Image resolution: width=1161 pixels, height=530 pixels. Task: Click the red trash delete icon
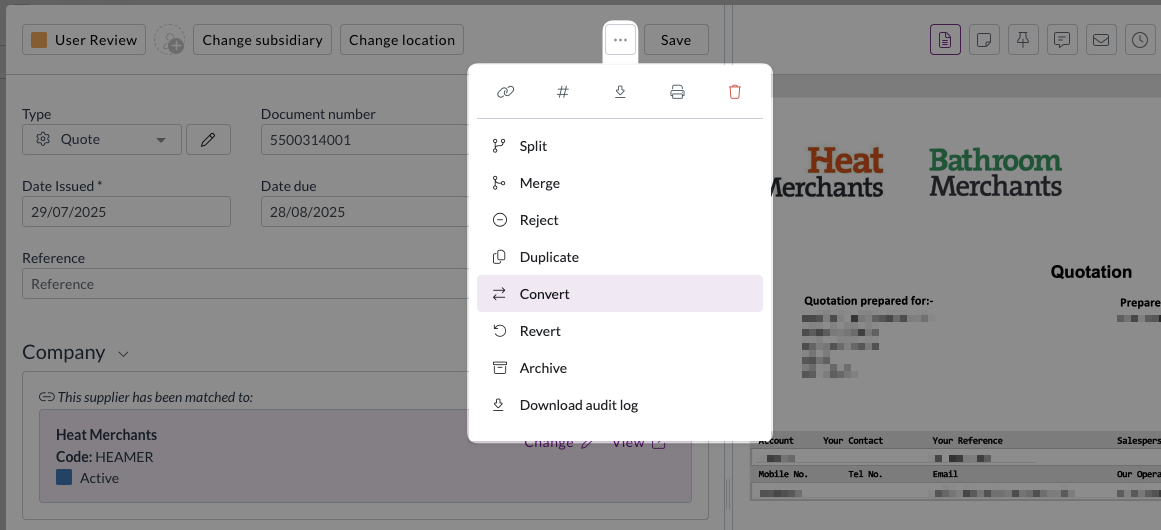[x=735, y=92]
